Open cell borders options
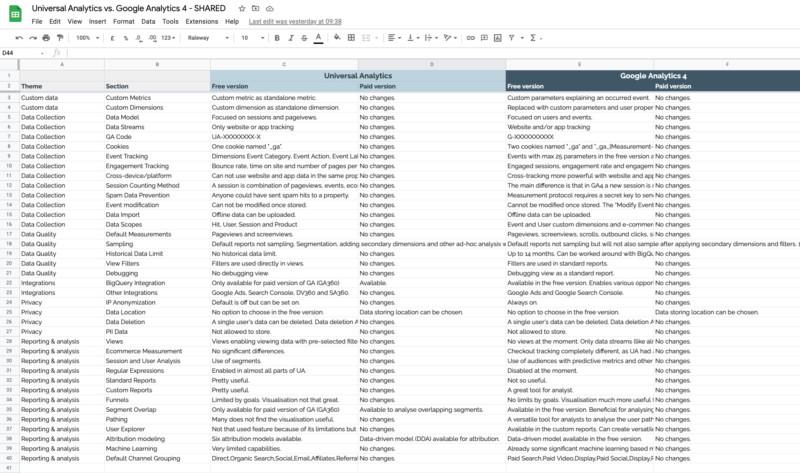The image size is (800, 473). point(351,38)
